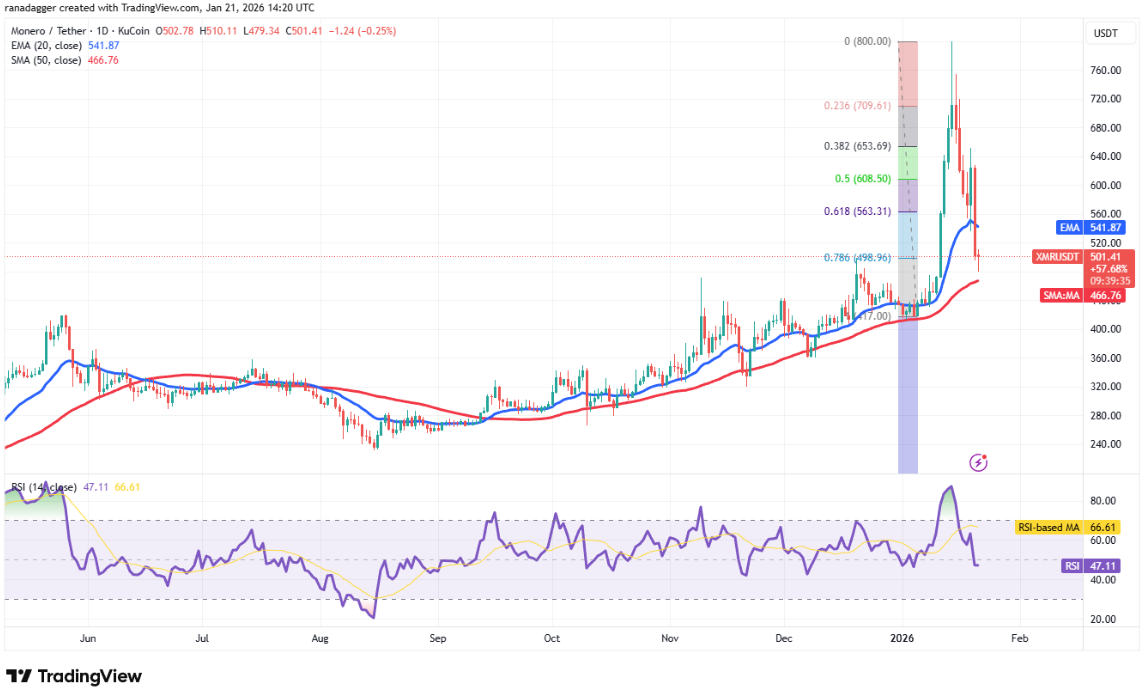
Task: Open the USDT currency selector on price axis
Action: (1105, 34)
